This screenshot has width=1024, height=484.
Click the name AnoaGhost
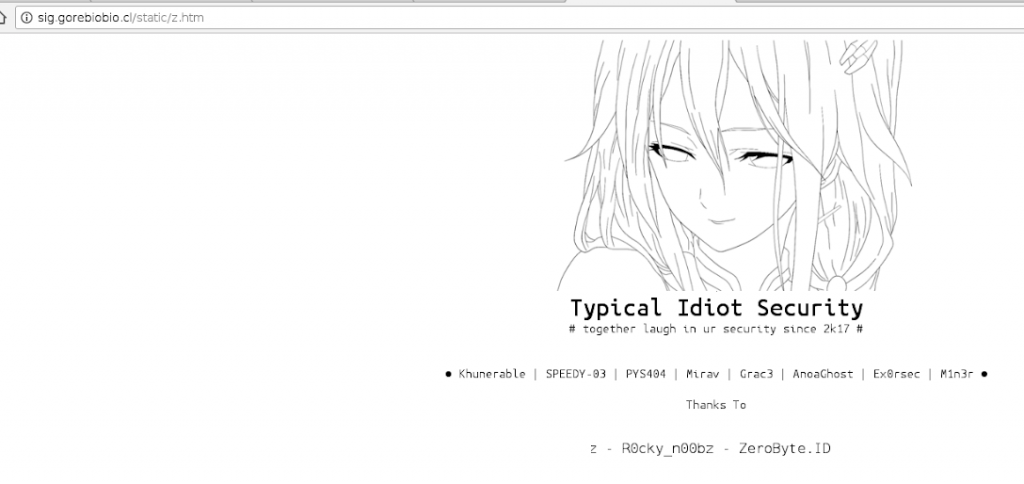coord(823,374)
